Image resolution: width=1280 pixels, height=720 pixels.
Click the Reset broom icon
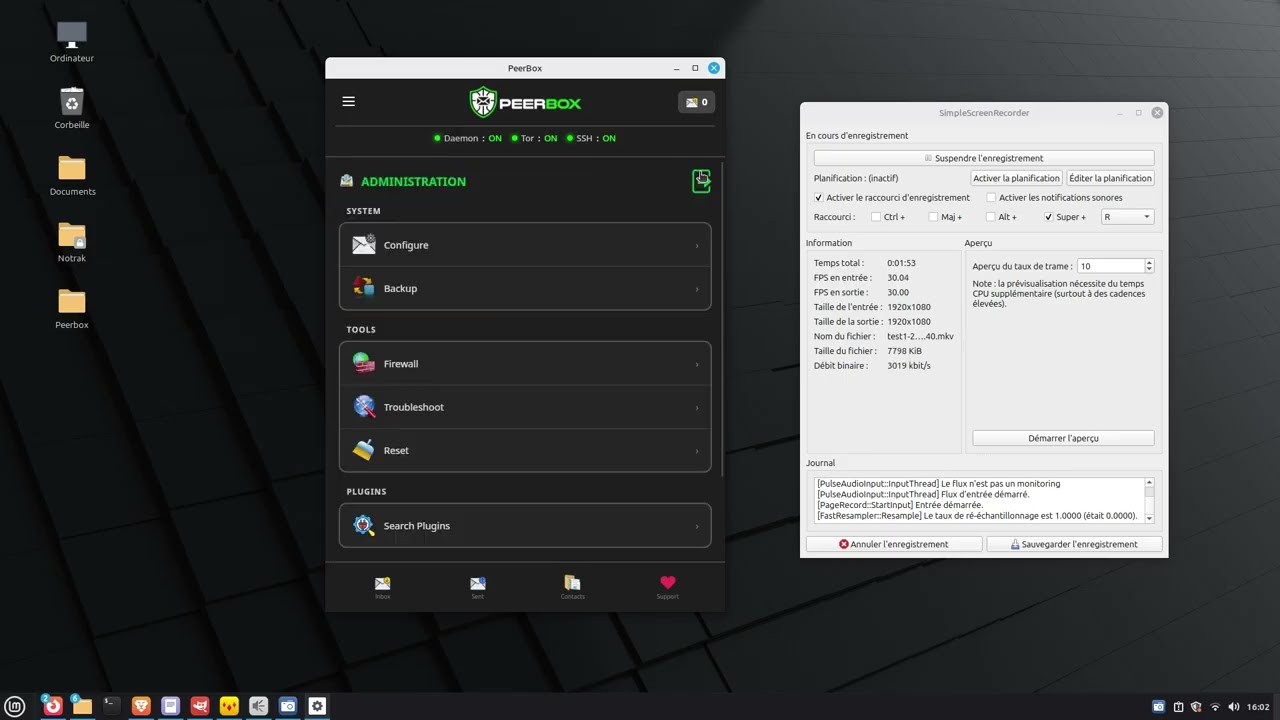(363, 450)
